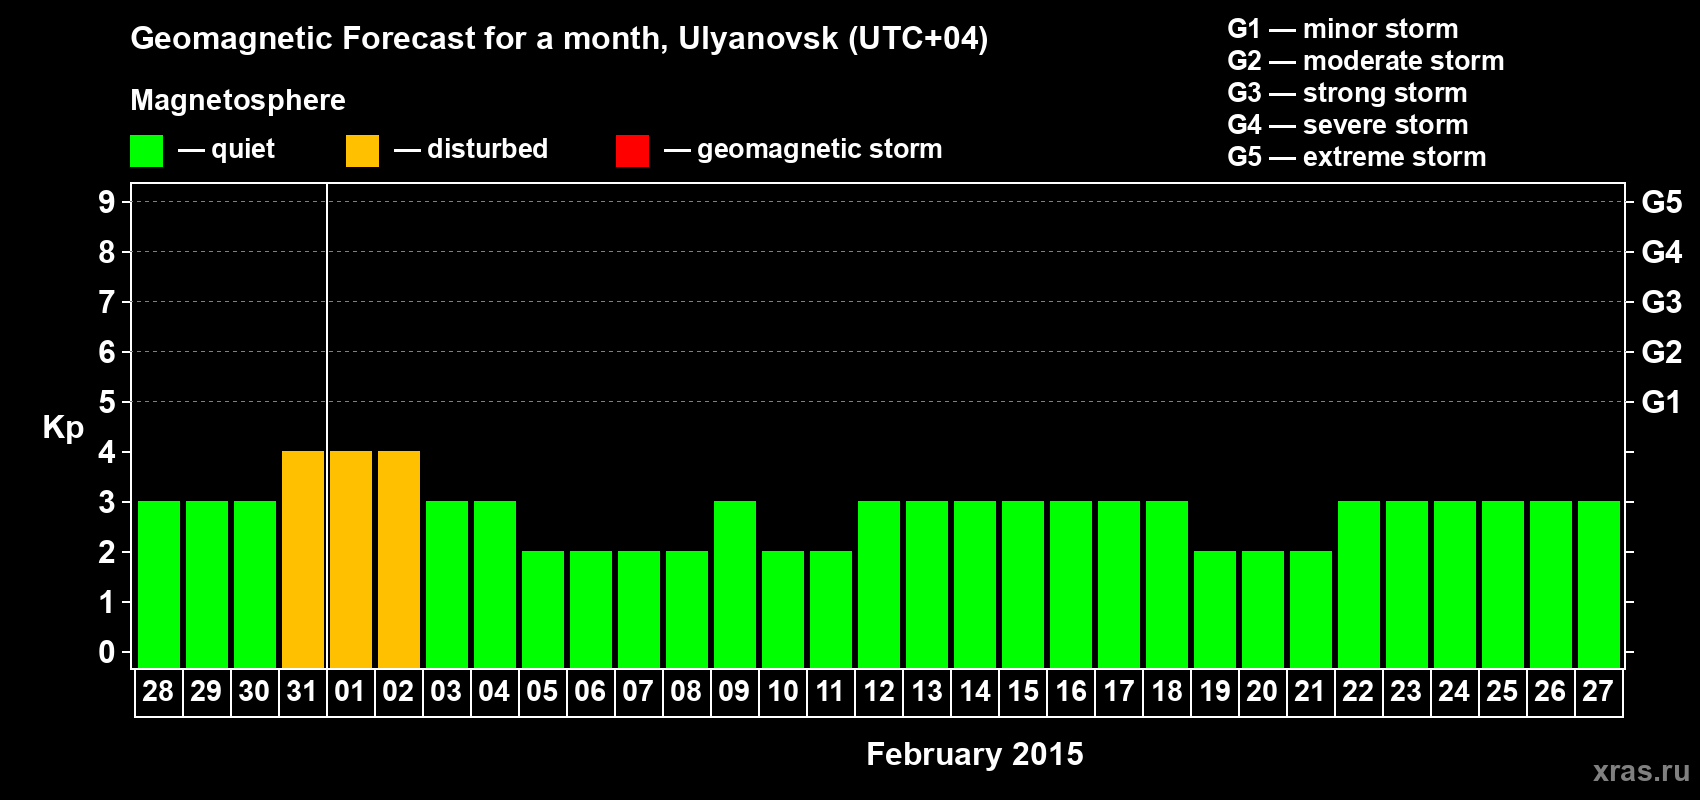The image size is (1700, 800).
Task: Click the 'G2 — moderate storm' legend line
Action: (1365, 61)
